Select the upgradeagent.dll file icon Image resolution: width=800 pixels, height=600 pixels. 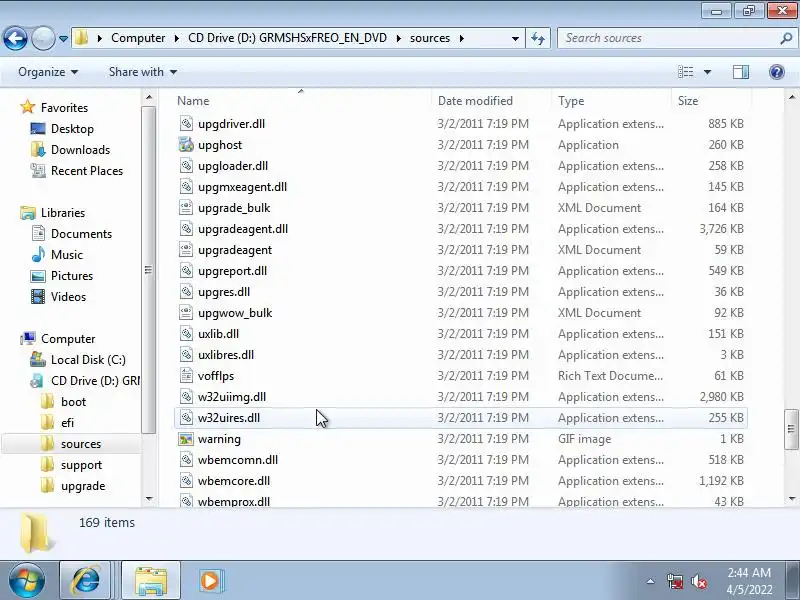coord(186,229)
